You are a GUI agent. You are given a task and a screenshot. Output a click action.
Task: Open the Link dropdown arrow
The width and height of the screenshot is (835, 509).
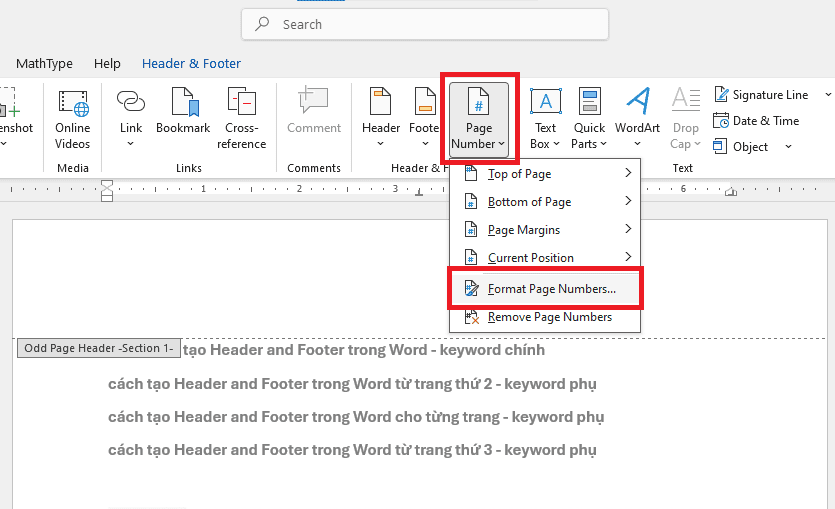click(130, 144)
